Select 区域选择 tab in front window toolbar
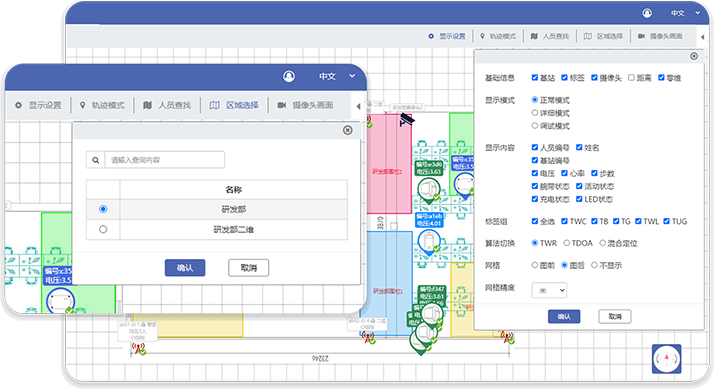 click(234, 105)
